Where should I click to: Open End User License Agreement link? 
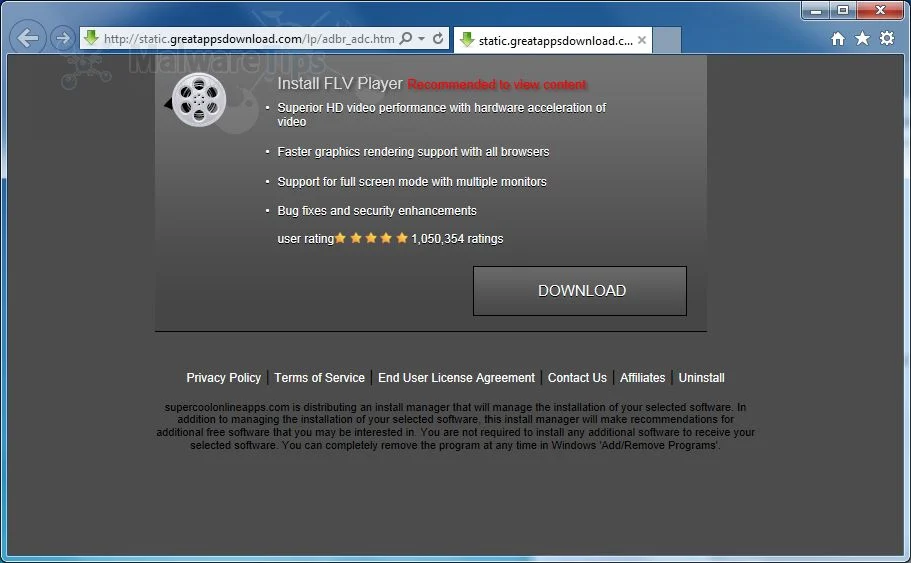[456, 378]
